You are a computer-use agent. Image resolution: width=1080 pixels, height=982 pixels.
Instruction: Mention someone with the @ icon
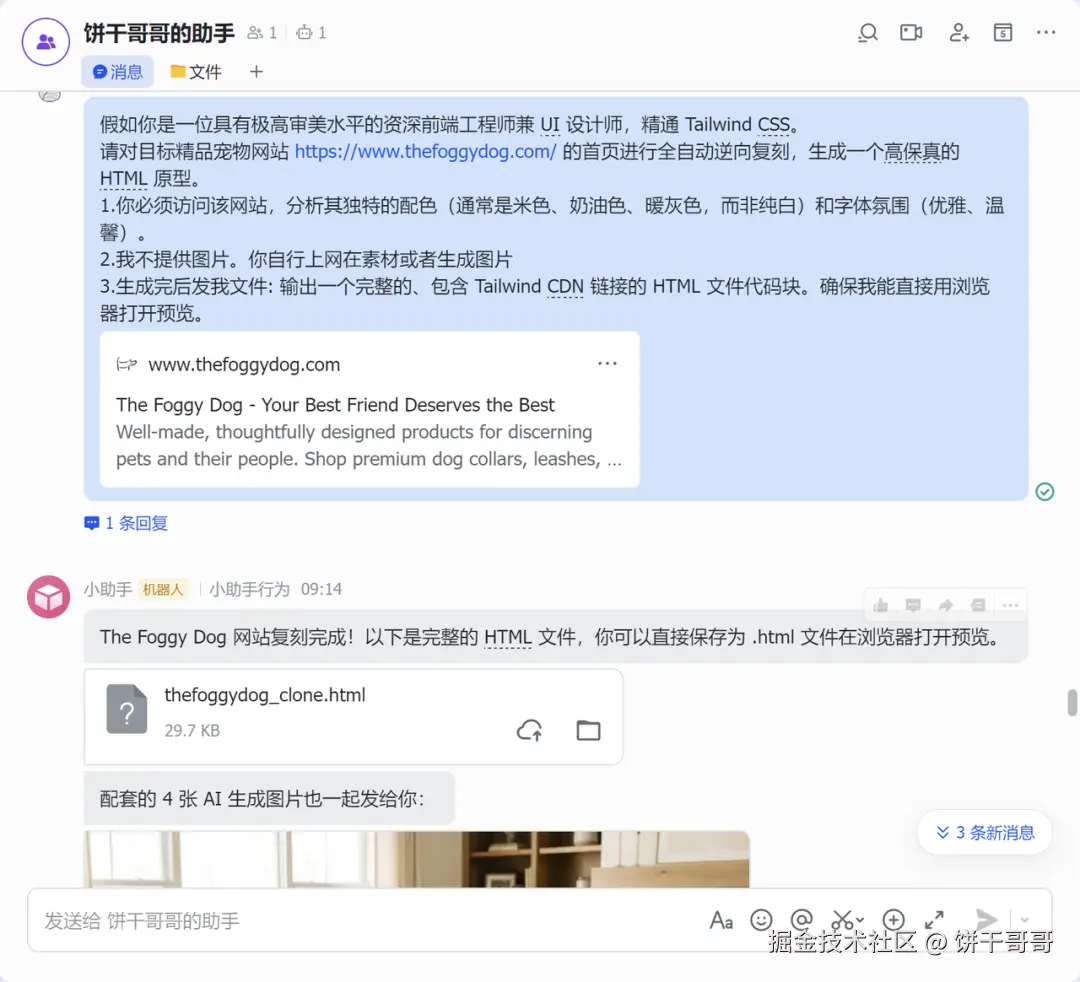(x=802, y=920)
